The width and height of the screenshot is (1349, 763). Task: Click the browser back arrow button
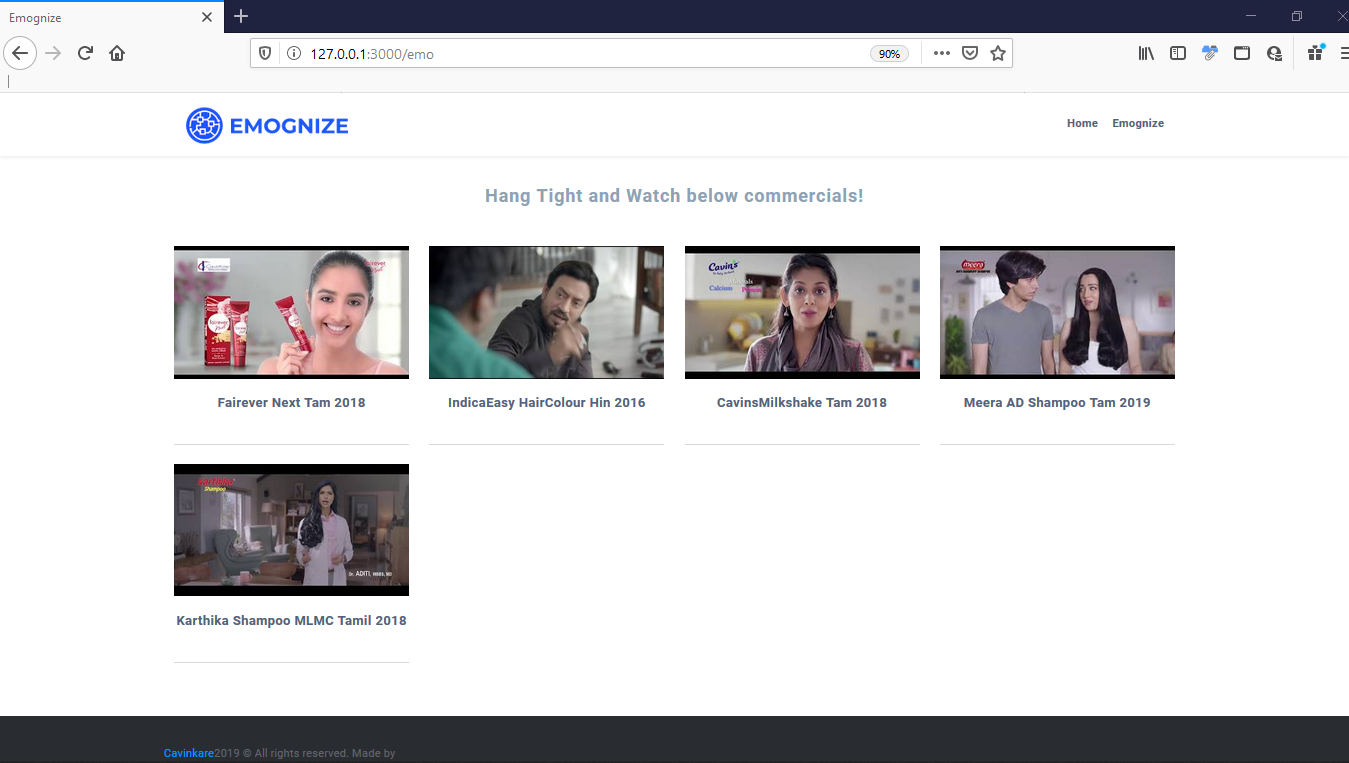[20, 53]
